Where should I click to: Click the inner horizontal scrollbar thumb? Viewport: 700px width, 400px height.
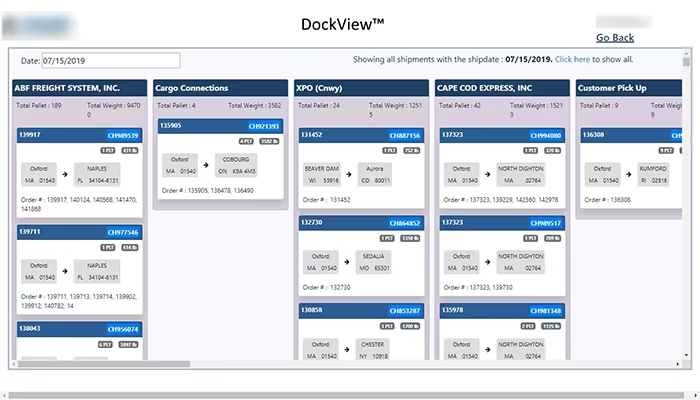104,364
